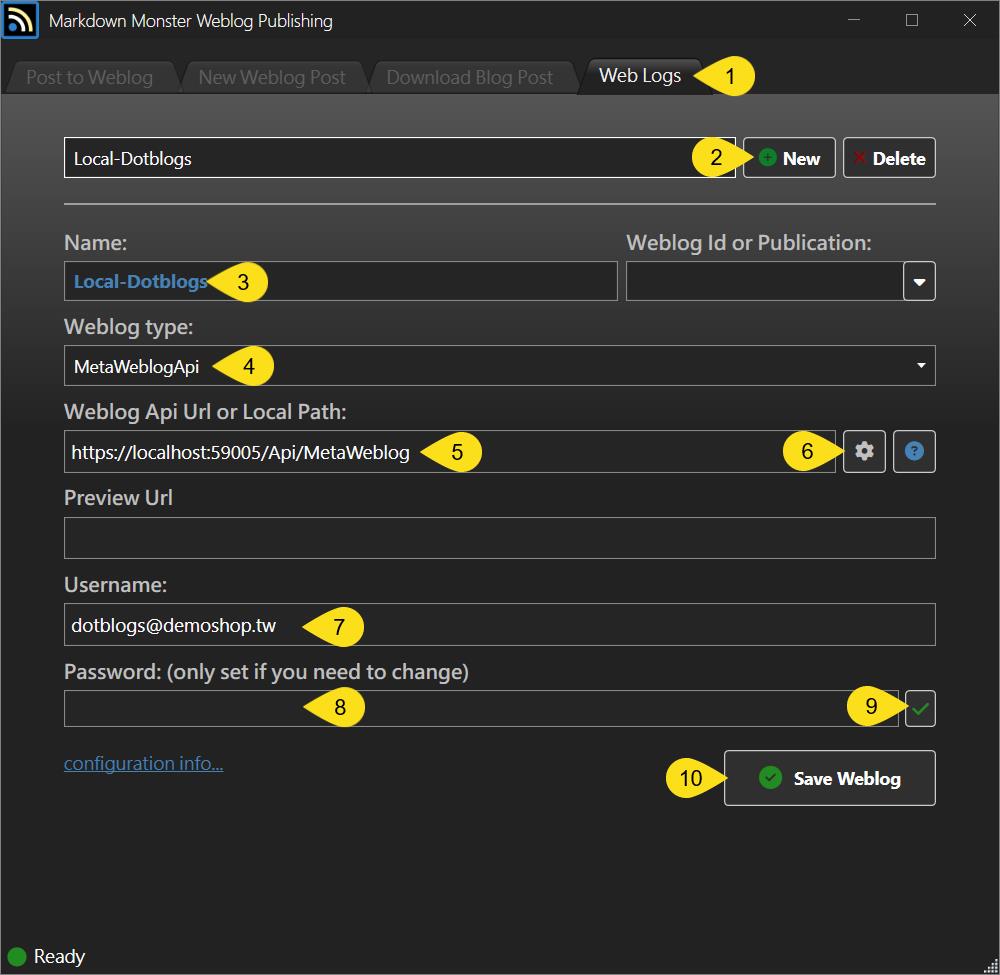
Task: Click the gear icon beside the Api Url
Action: click(864, 452)
